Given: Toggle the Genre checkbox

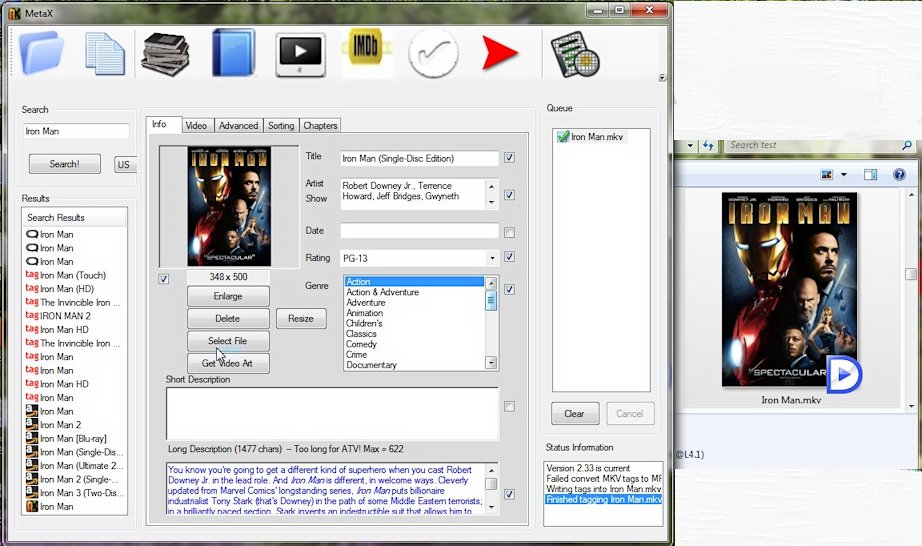Looking at the screenshot, I should 509,289.
